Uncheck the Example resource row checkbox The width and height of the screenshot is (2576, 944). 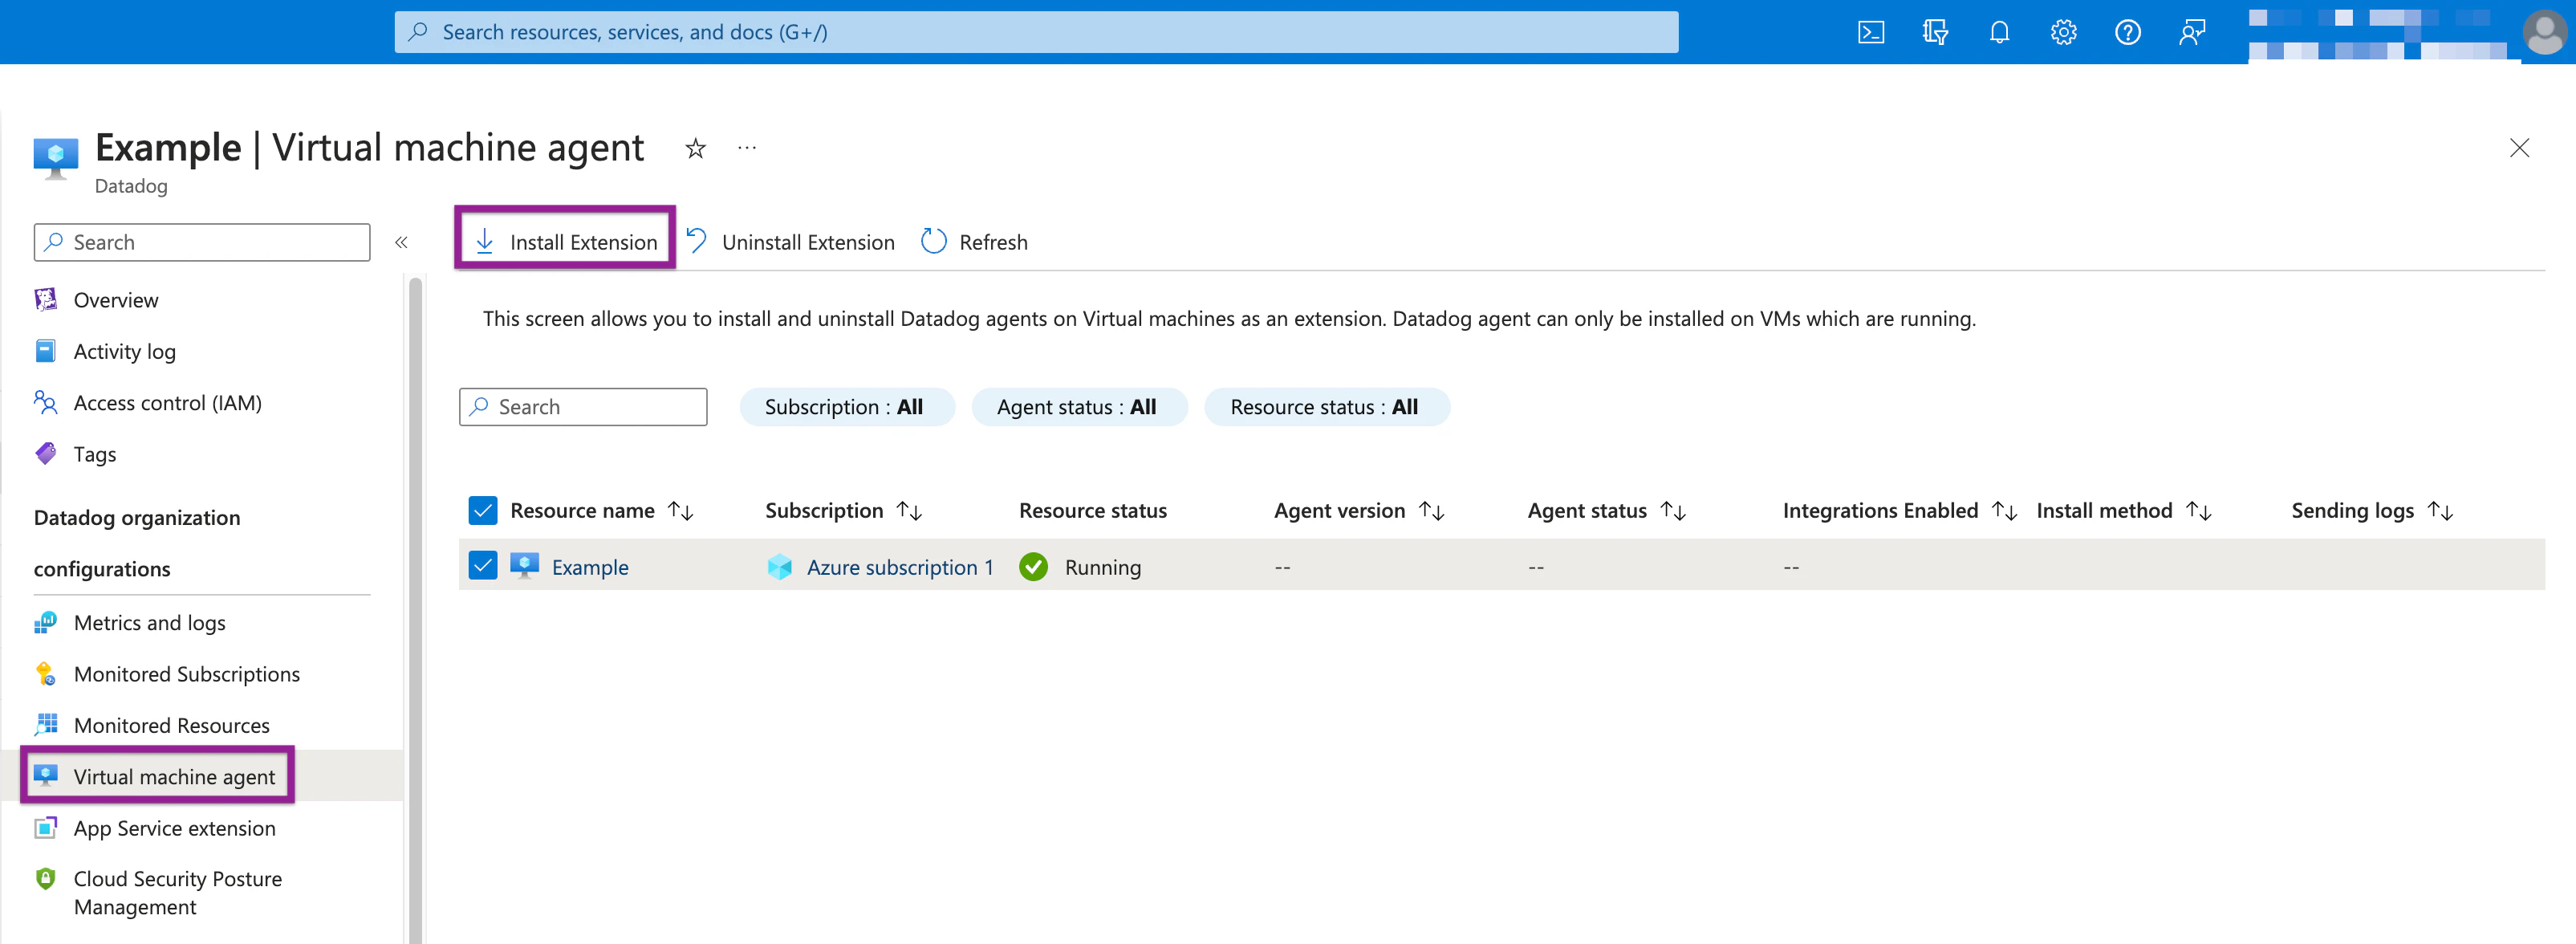pyautogui.click(x=483, y=565)
